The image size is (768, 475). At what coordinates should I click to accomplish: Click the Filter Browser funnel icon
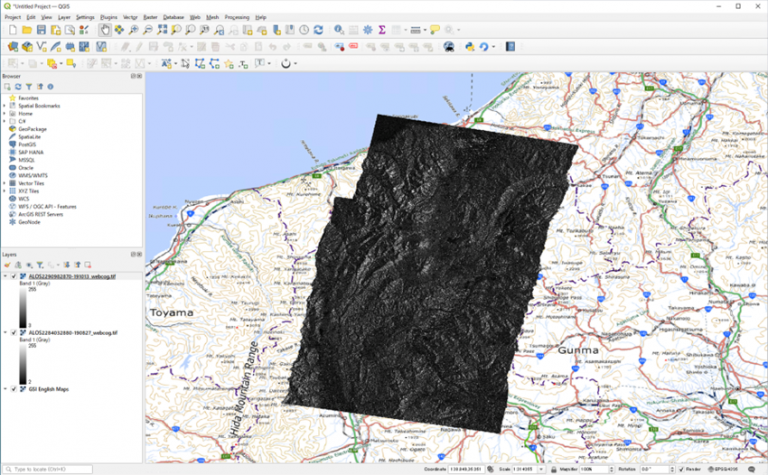[x=29, y=87]
